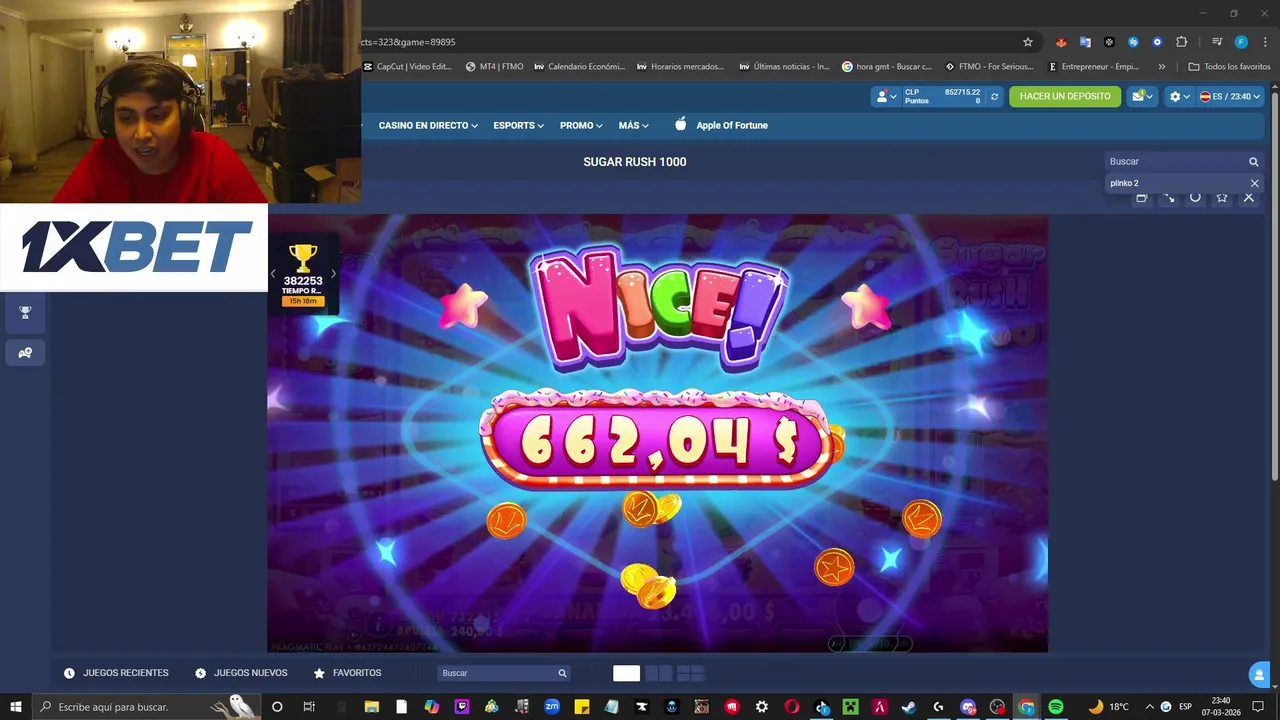Screen dimensions: 1280x720
Task: Open the Chrome extensions puzzle menu
Action: [1181, 42]
